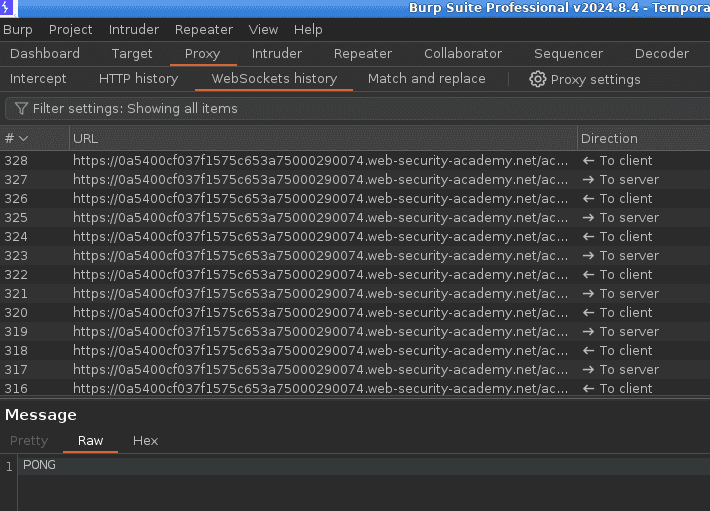The image size is (710, 511).
Task: Show message in Hex view
Action: (145, 441)
